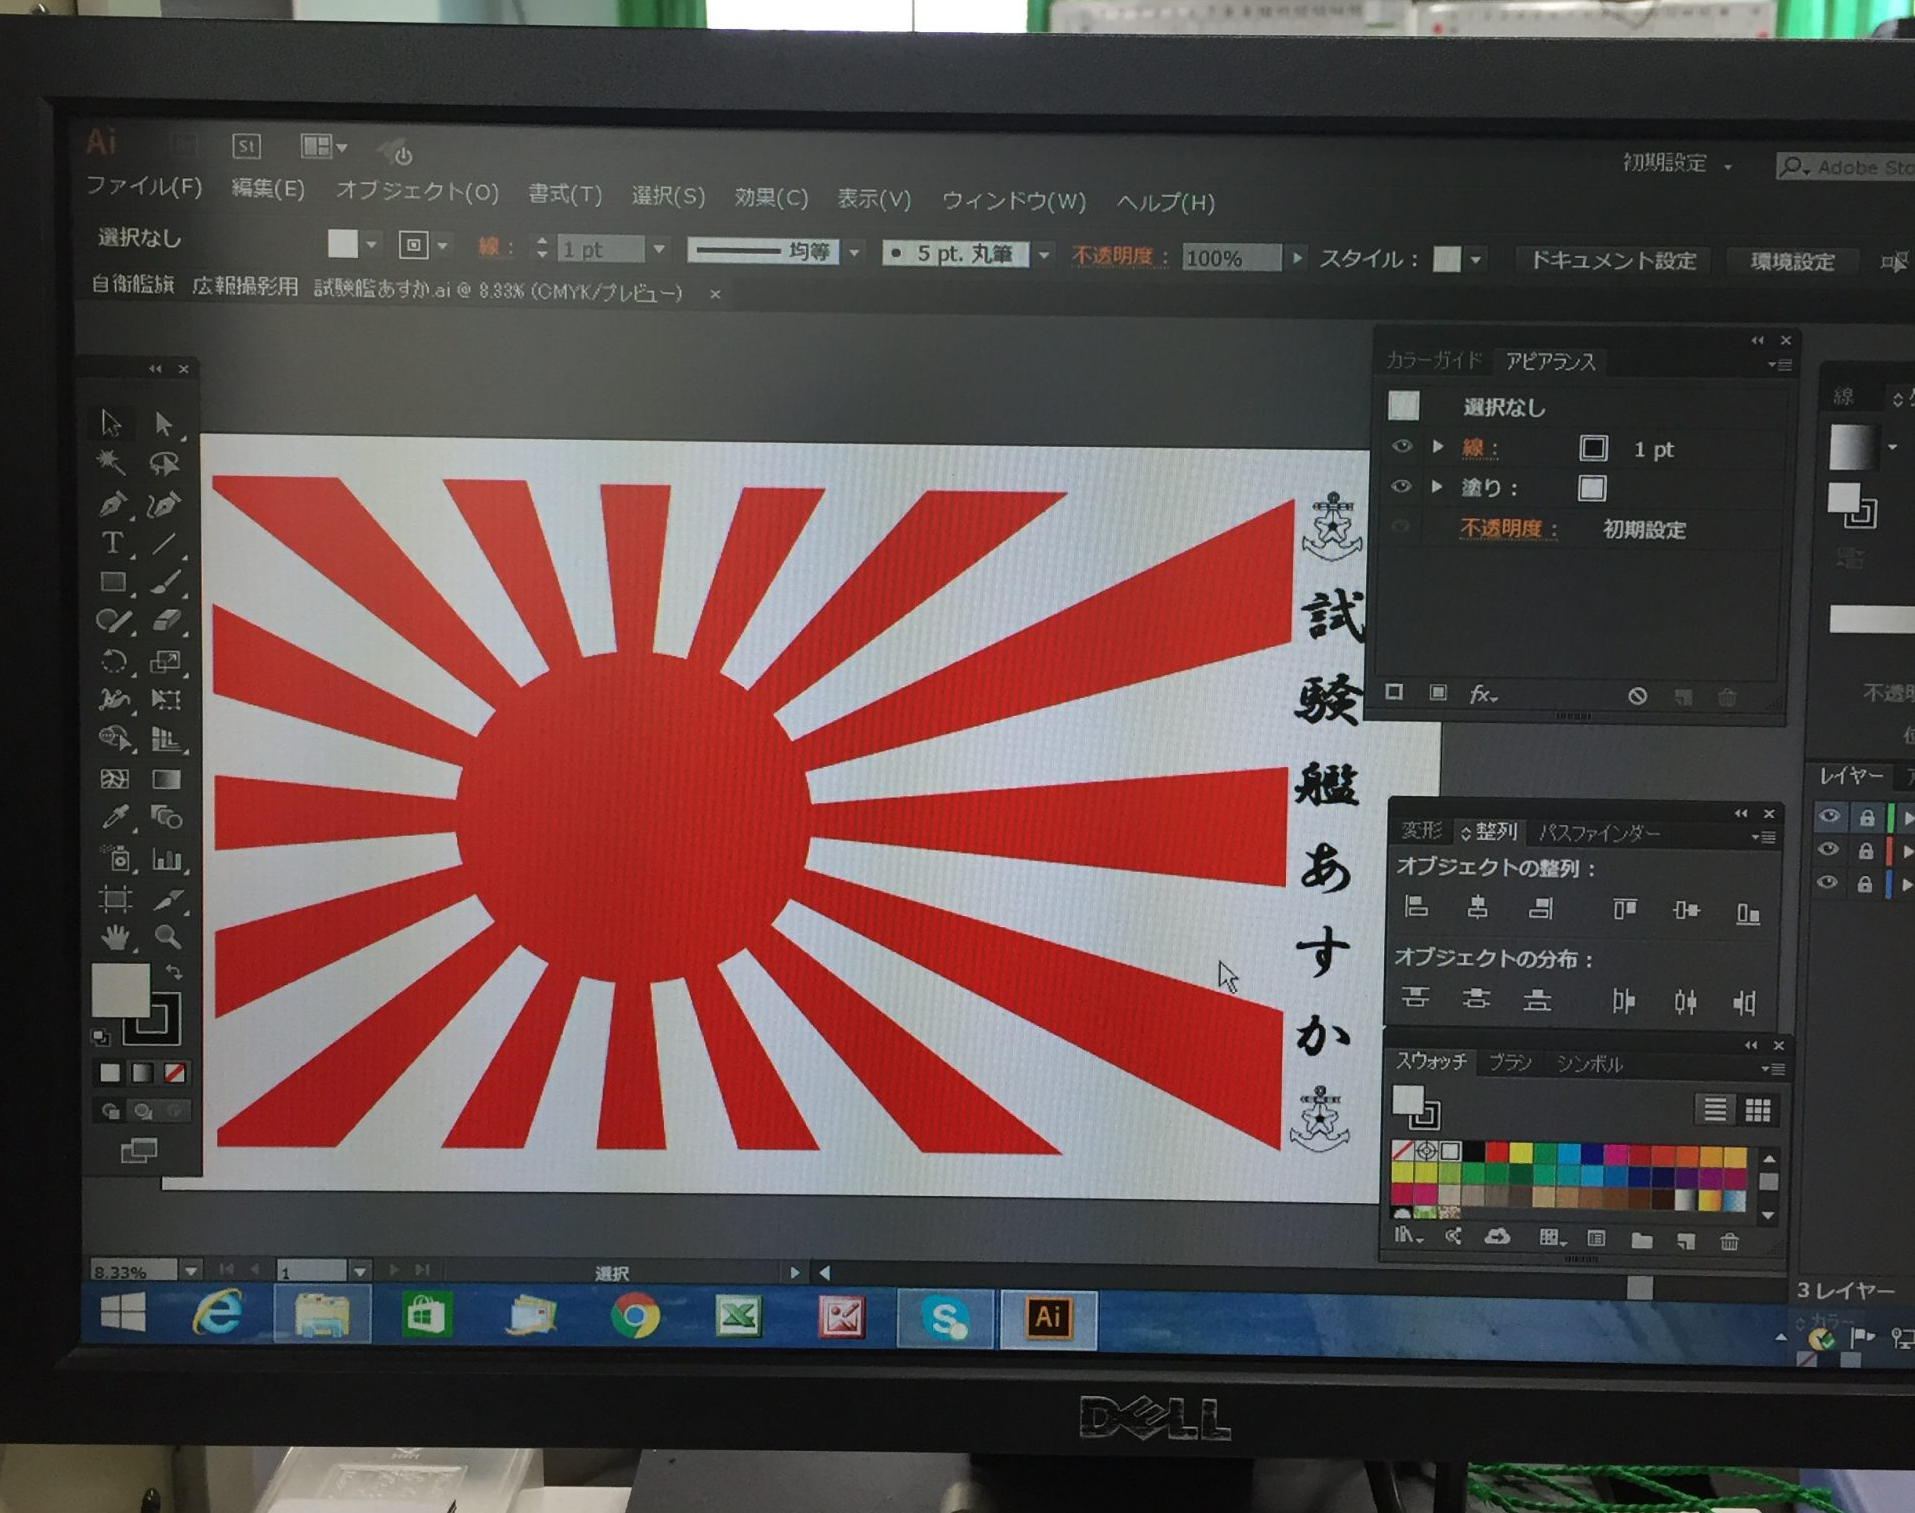Click the 不透明度 link in Appearance panel
Viewport: 1915px width, 1513px height.
(x=1508, y=528)
